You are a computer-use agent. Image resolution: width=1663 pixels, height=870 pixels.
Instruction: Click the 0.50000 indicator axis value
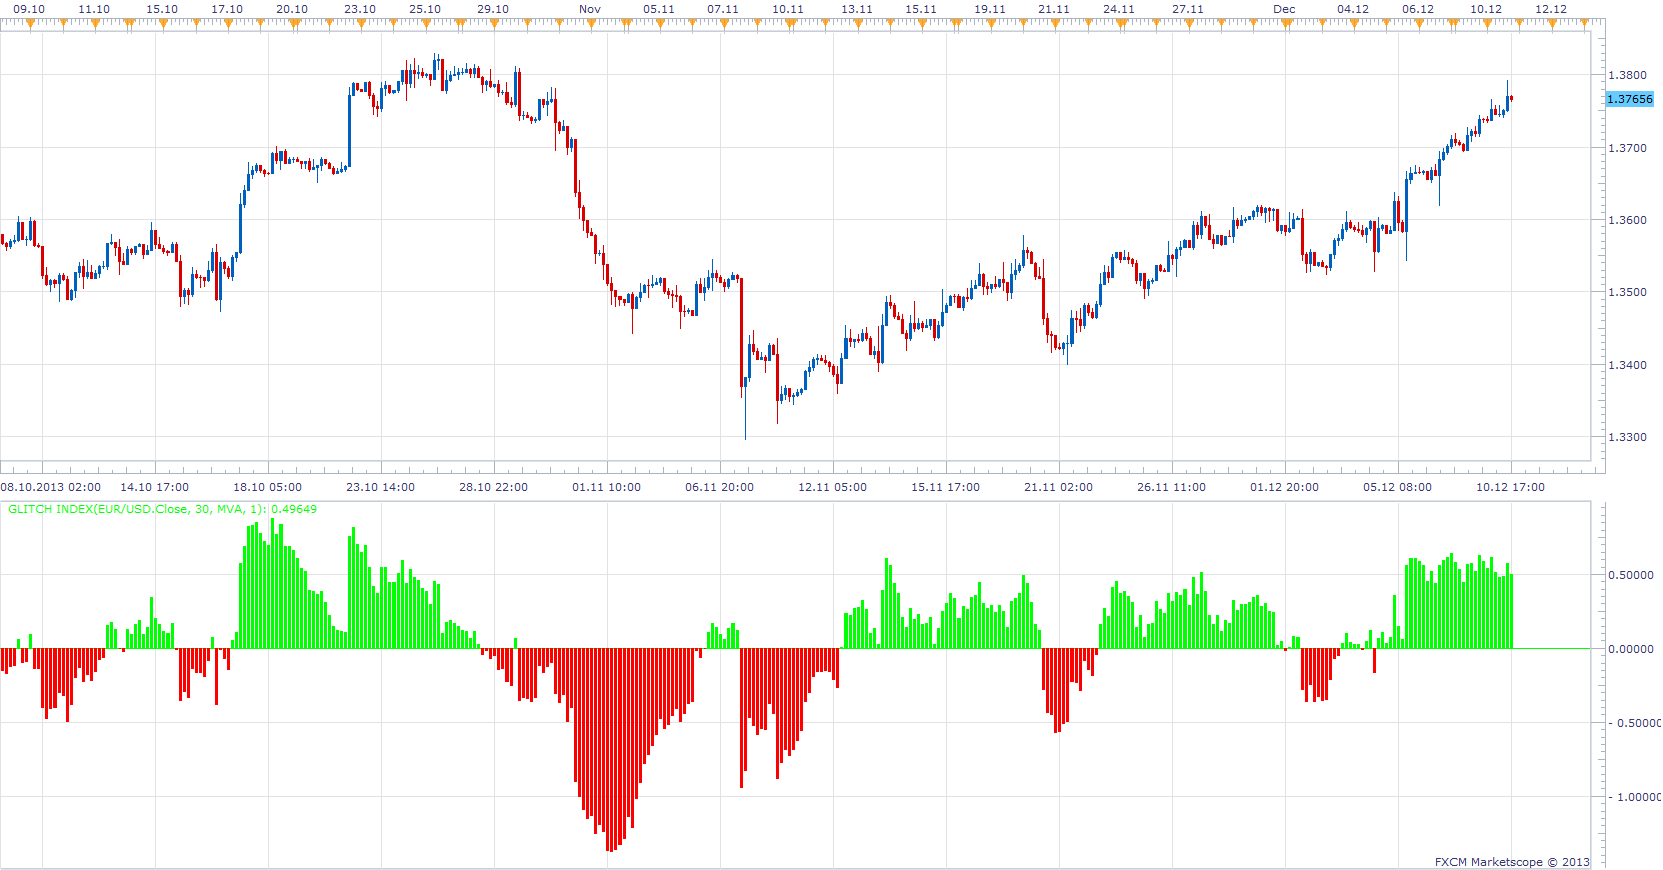tap(1630, 575)
